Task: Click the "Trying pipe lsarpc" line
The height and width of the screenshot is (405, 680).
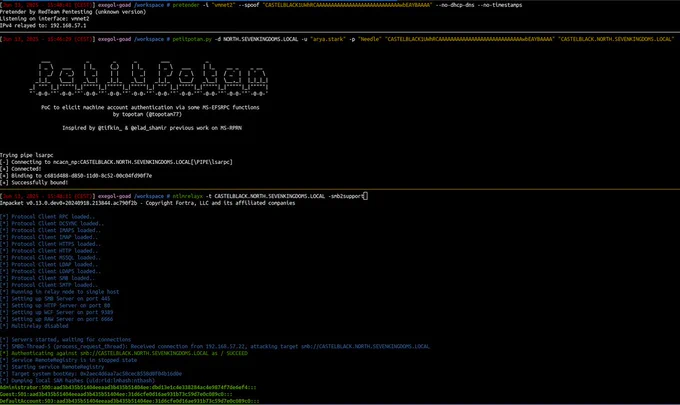Action: tap(26, 155)
